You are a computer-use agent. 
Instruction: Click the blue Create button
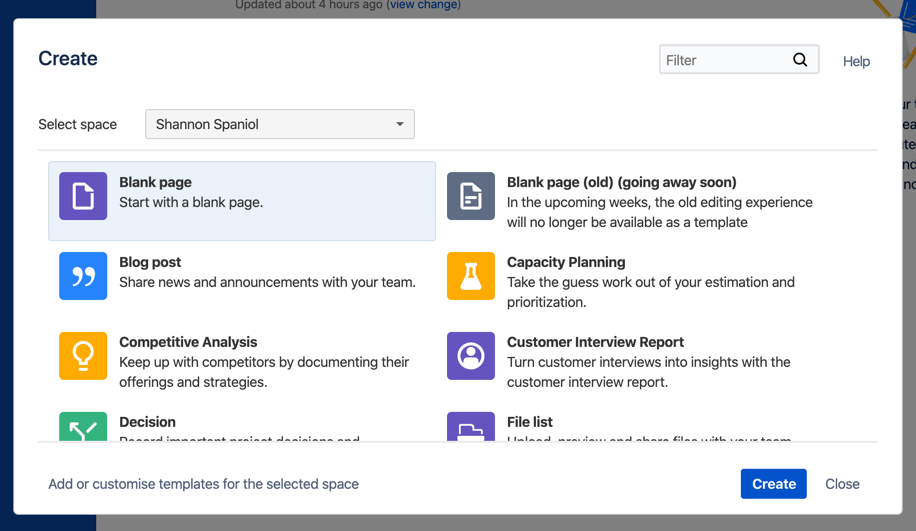(773, 484)
